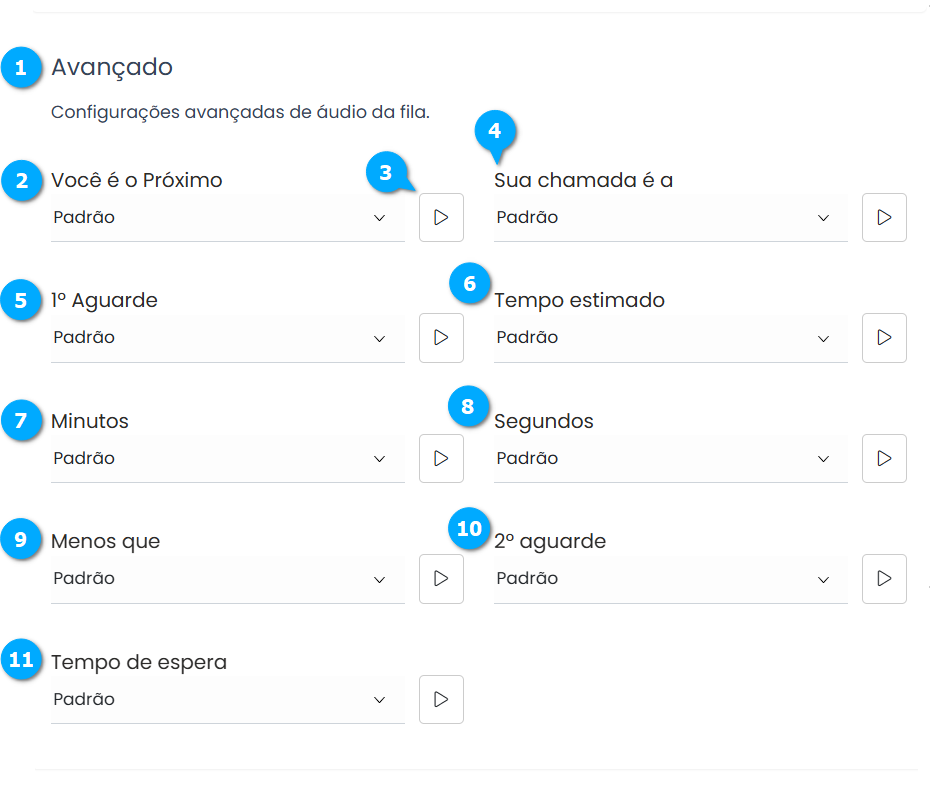Open the 'Menos que' dropdown
Screen dimensions: 930x792
(x=227, y=579)
